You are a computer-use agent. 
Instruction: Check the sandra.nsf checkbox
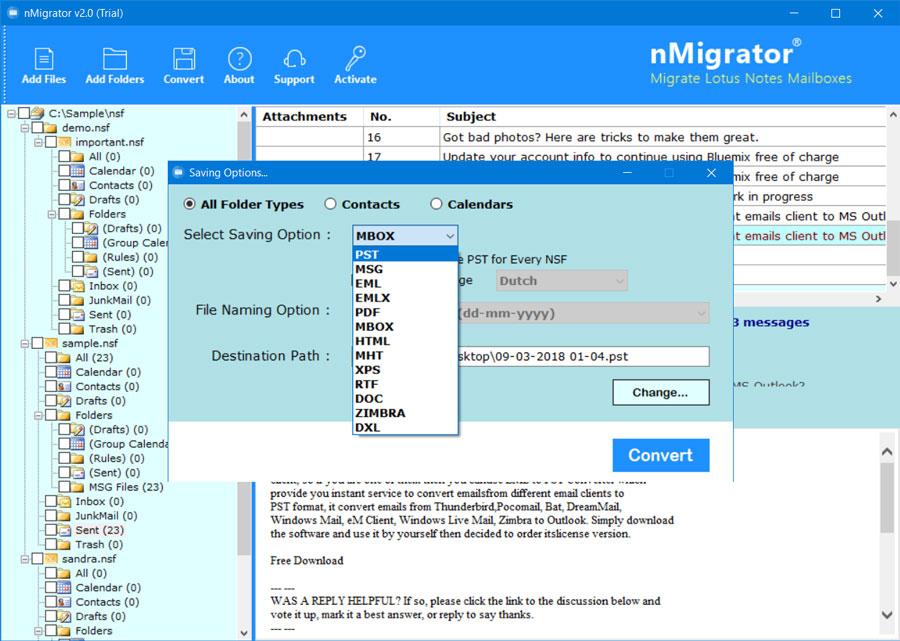[37, 559]
